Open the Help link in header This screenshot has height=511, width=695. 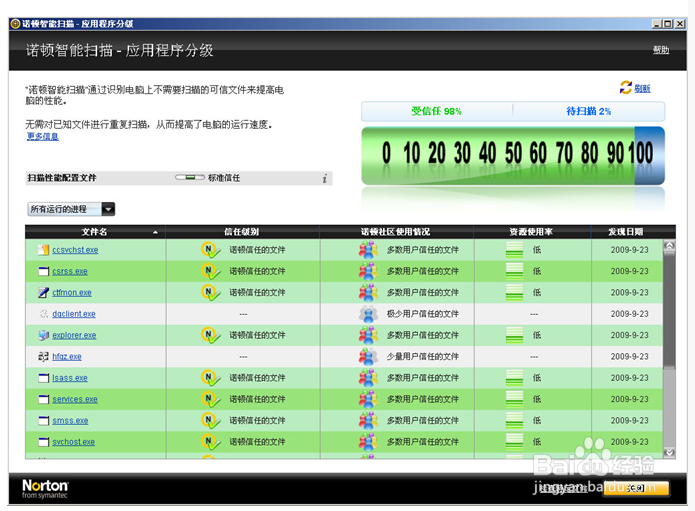[x=661, y=50]
